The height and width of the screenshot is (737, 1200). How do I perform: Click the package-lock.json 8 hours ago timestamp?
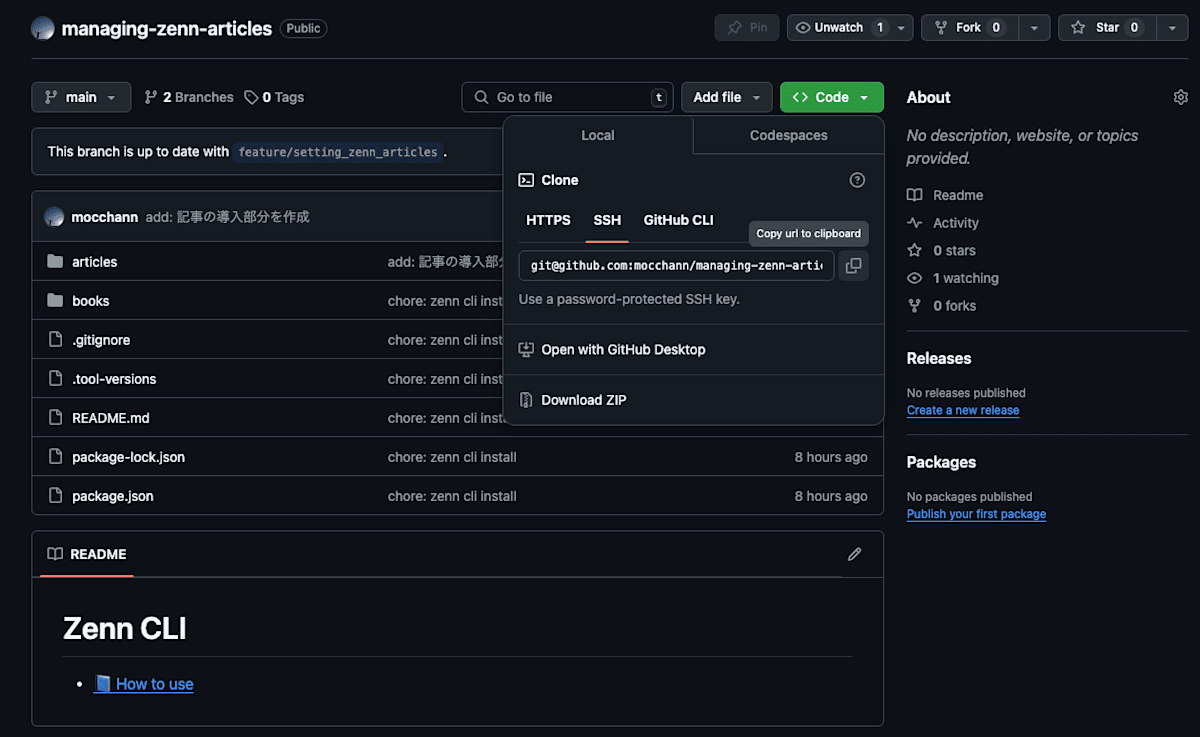pyautogui.click(x=831, y=457)
